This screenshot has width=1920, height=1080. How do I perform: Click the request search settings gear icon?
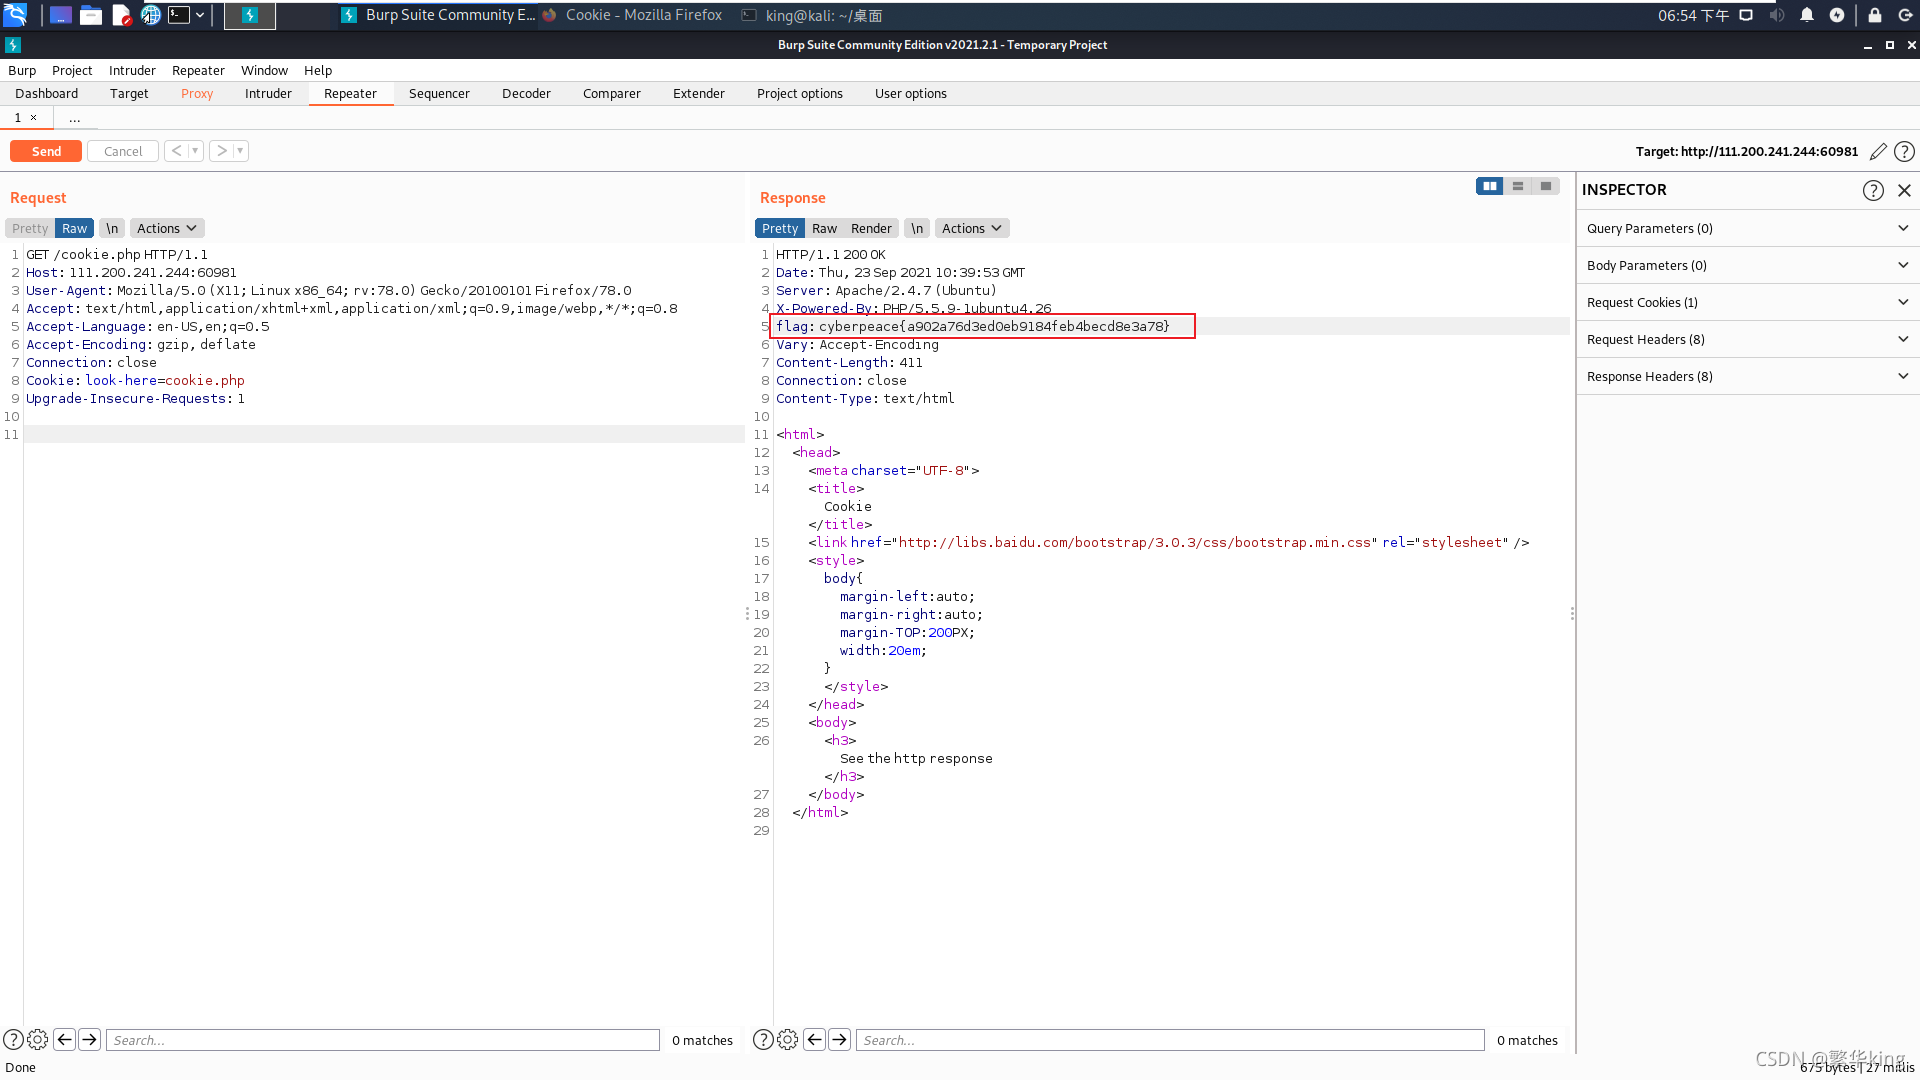coord(38,1040)
